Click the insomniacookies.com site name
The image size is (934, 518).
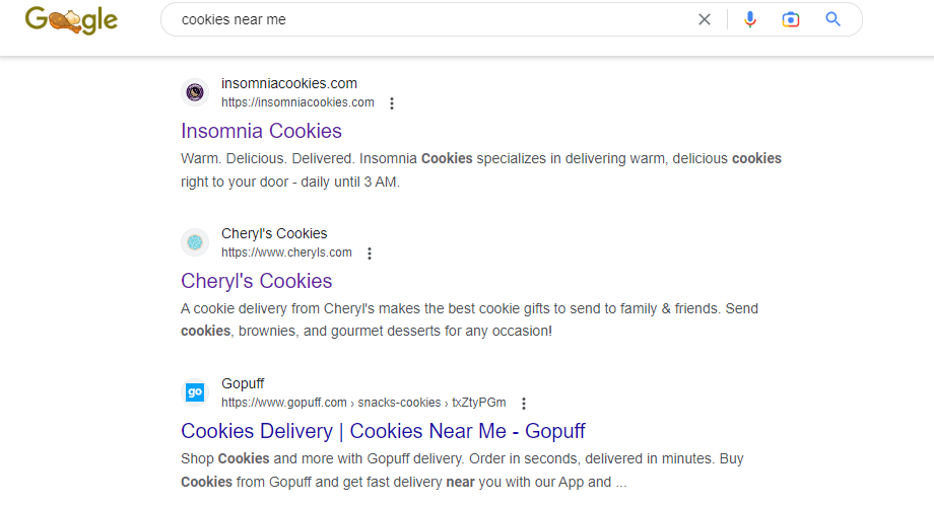point(289,83)
